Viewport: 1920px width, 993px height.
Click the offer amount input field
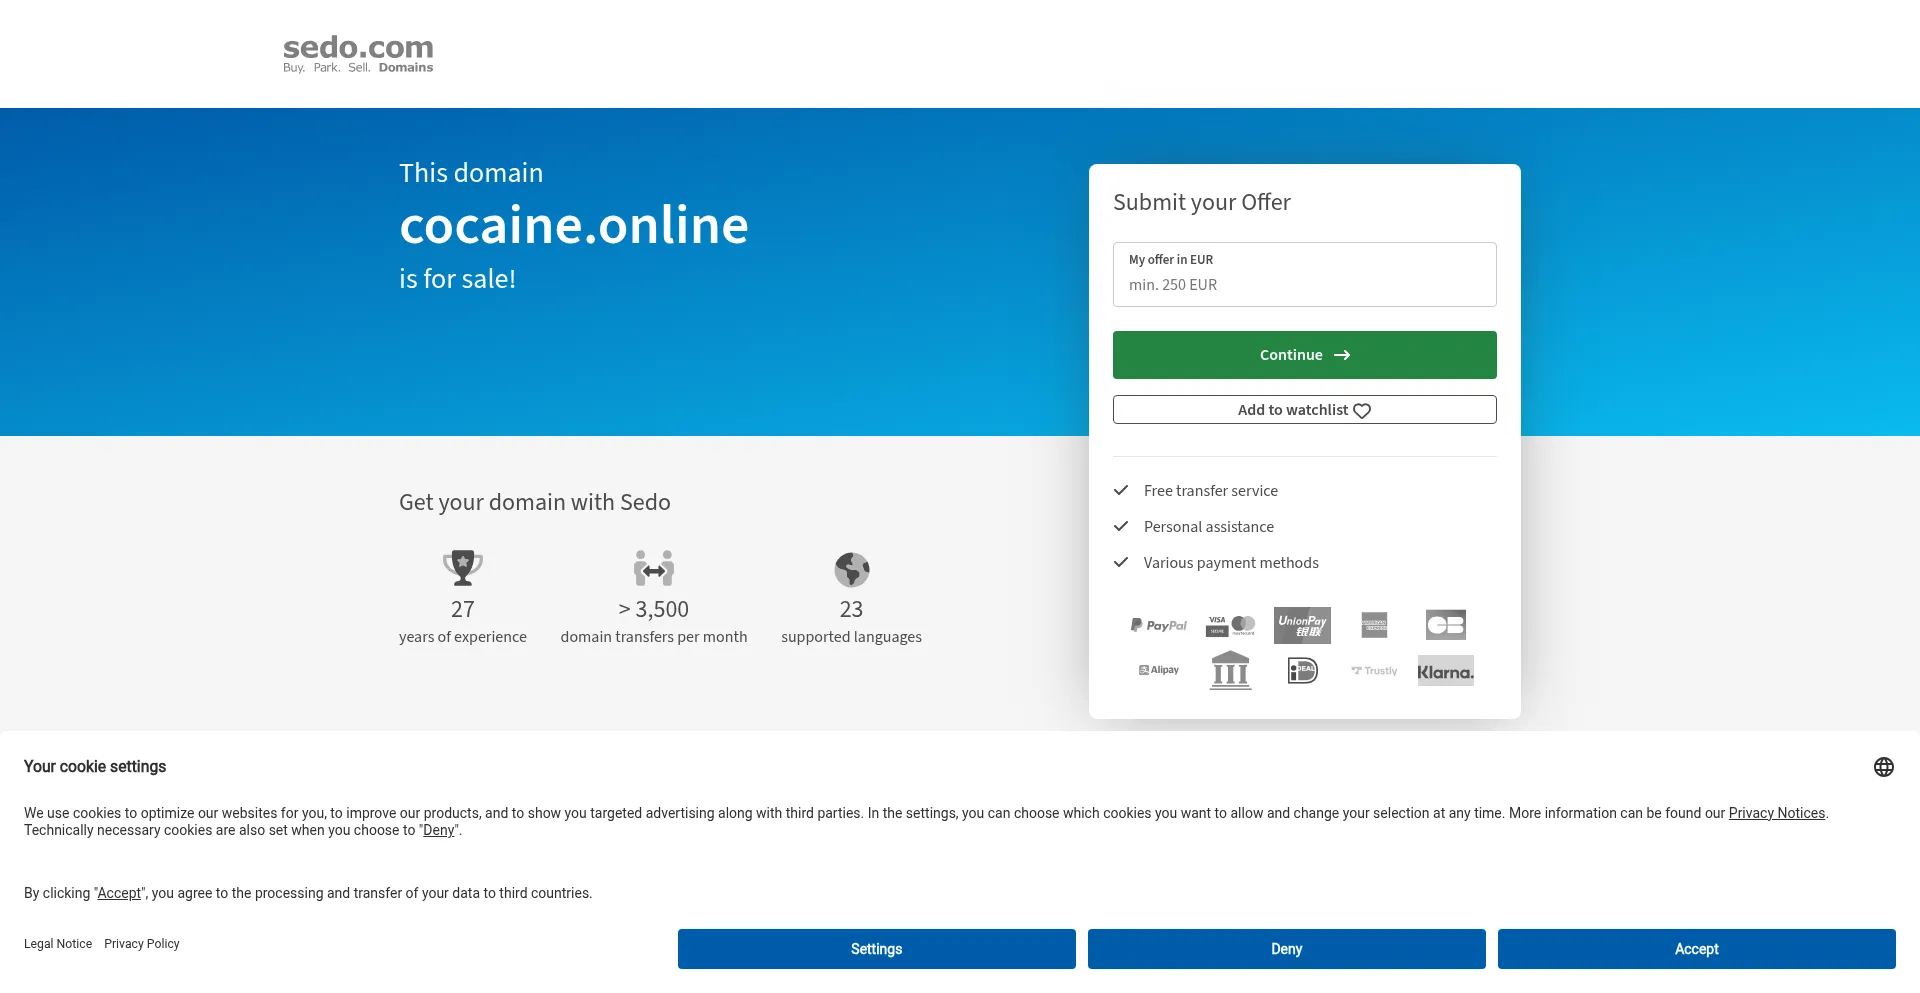coord(1304,284)
